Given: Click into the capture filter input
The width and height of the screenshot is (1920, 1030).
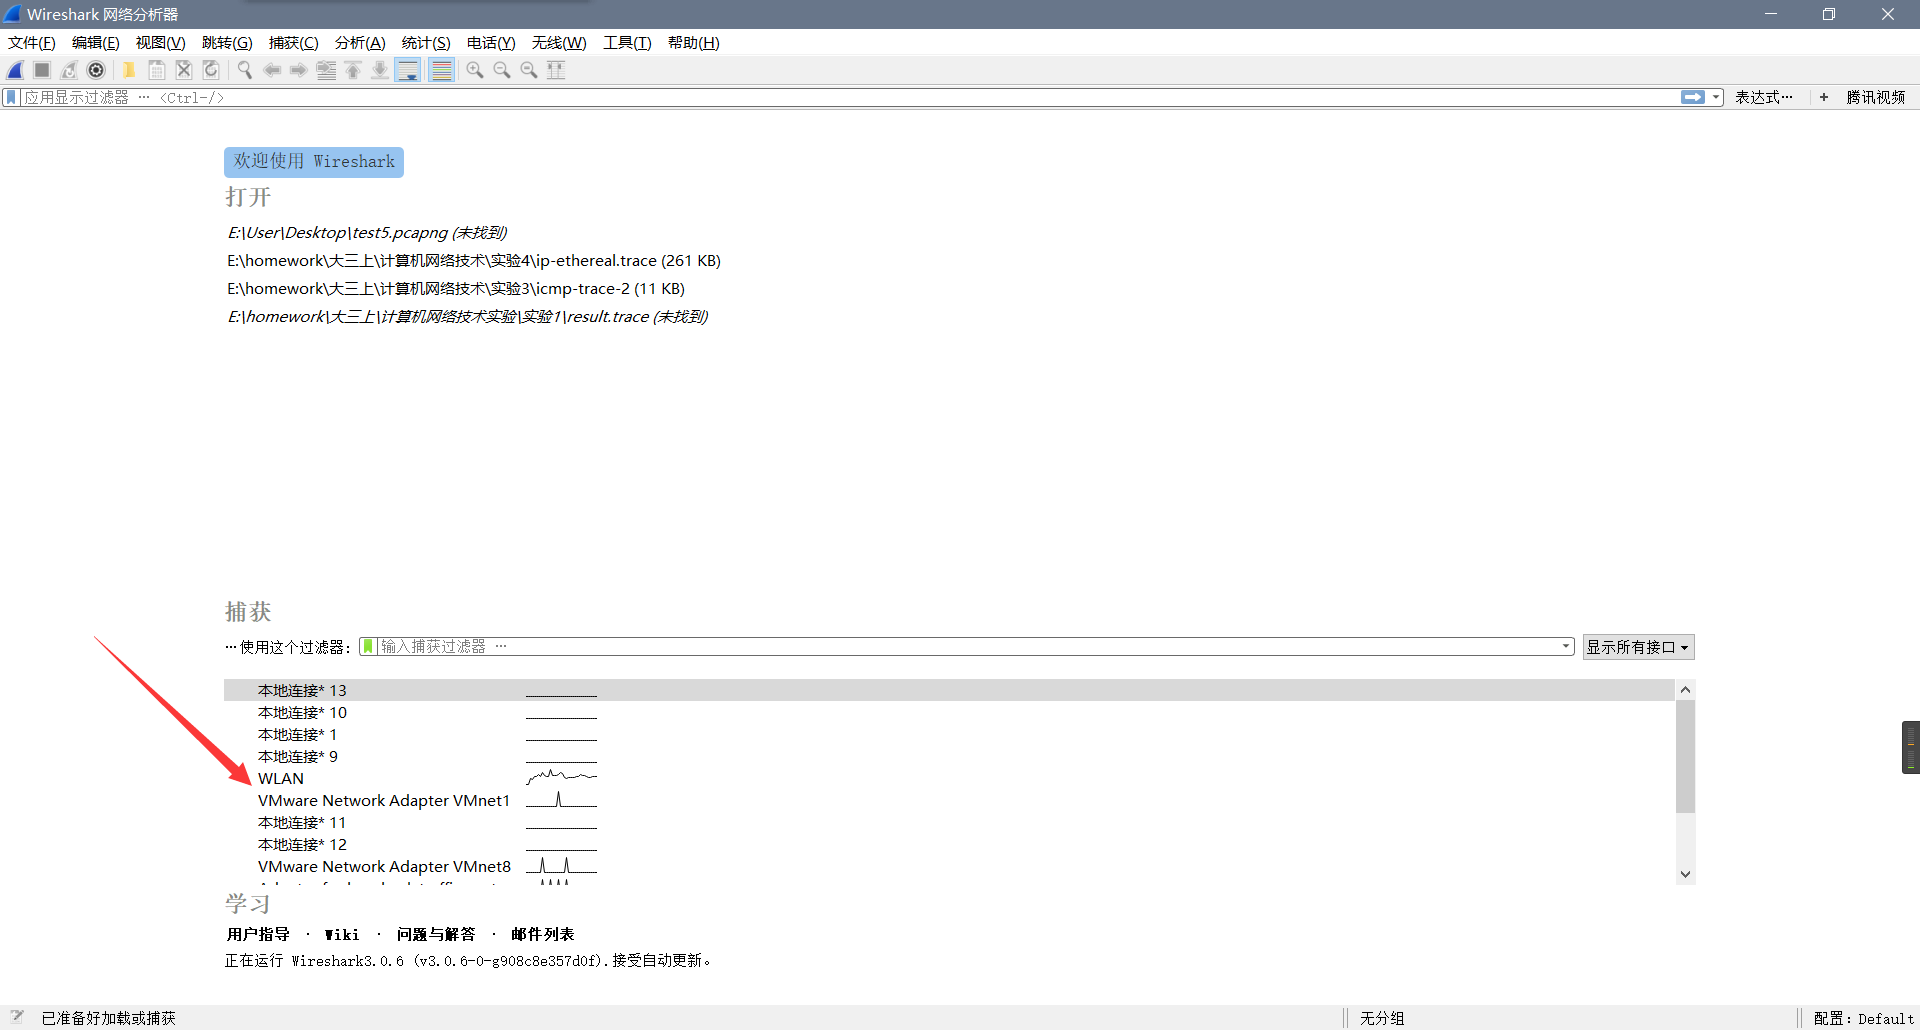Looking at the screenshot, I should (968, 647).
